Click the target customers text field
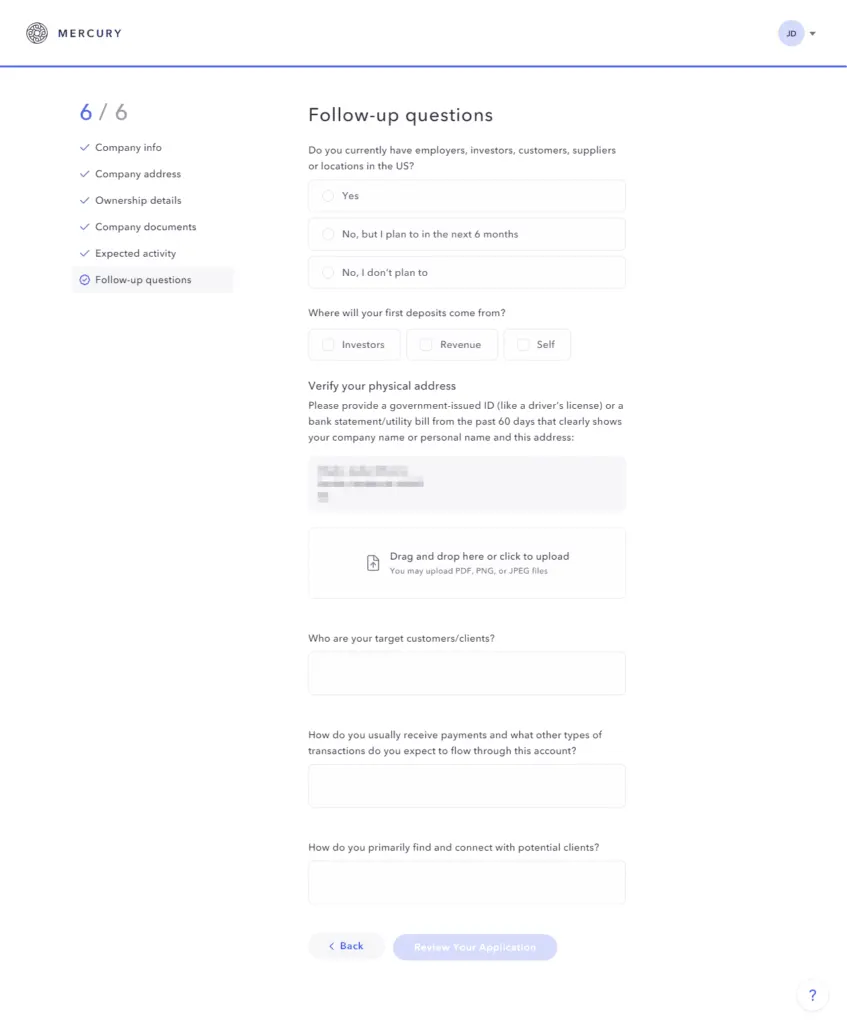 pos(466,673)
